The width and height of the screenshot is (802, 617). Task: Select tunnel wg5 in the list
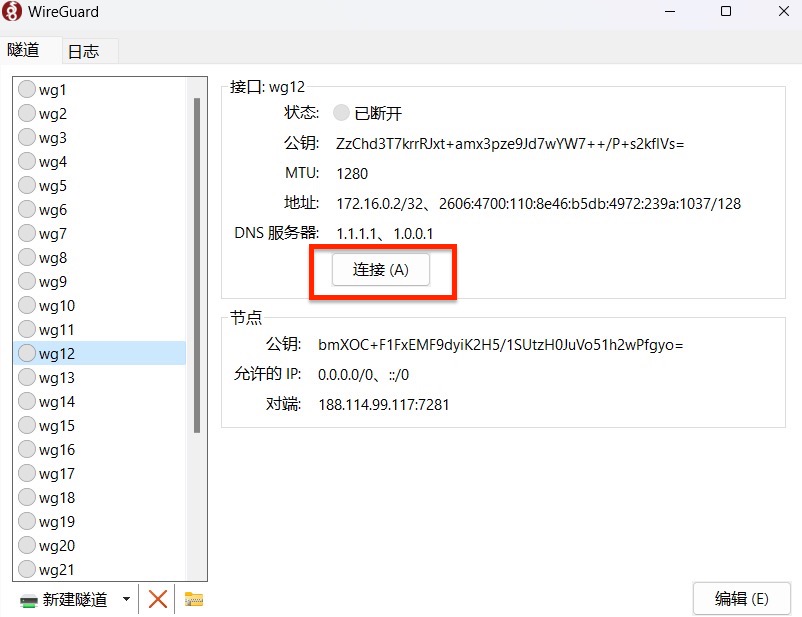pyautogui.click(x=53, y=186)
